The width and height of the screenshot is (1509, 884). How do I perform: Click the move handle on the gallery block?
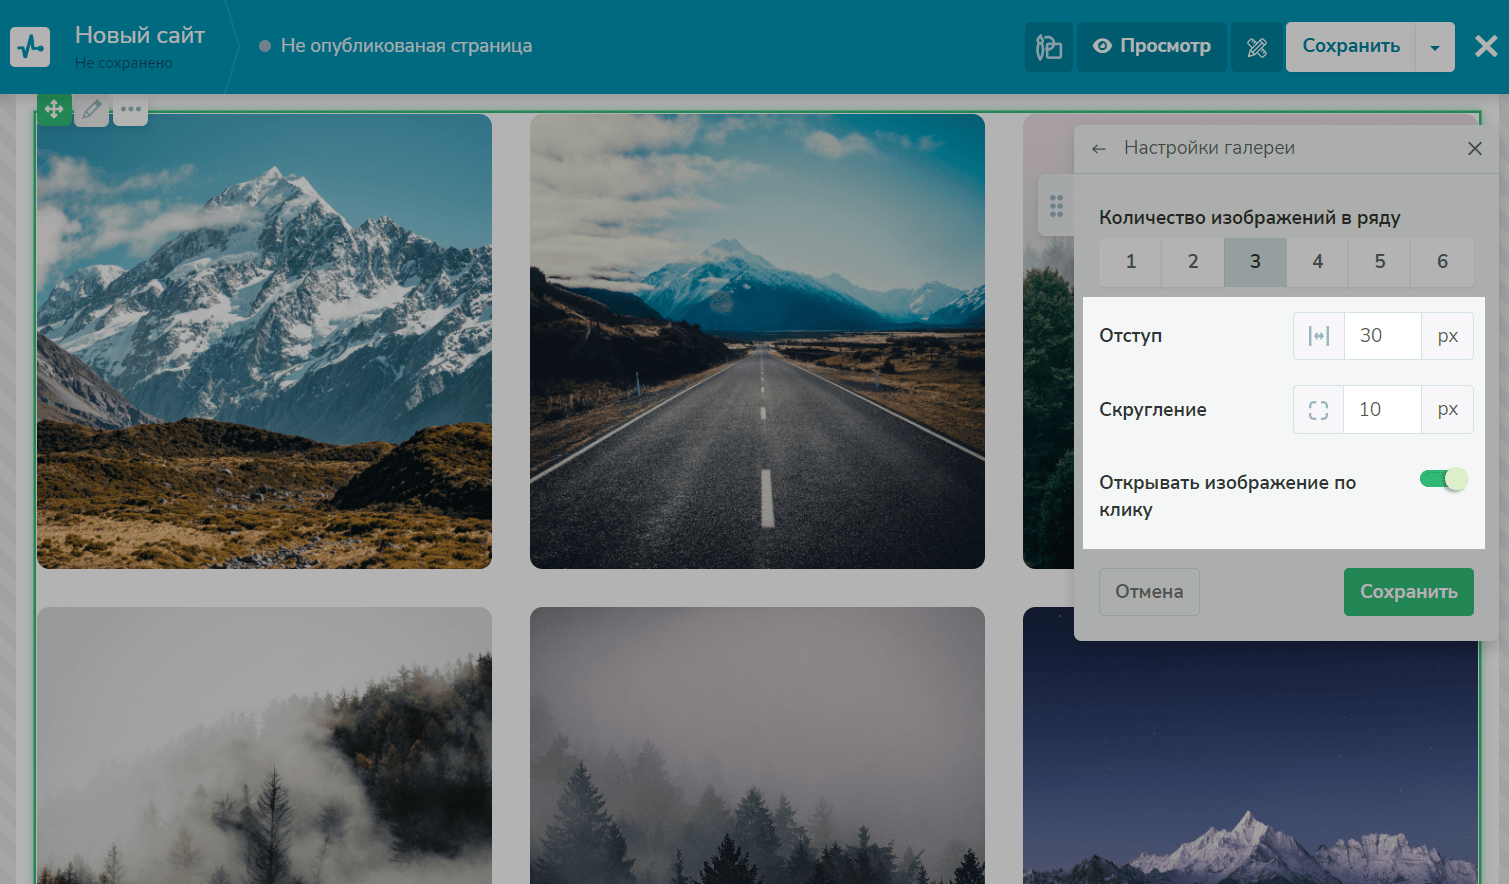click(54, 109)
